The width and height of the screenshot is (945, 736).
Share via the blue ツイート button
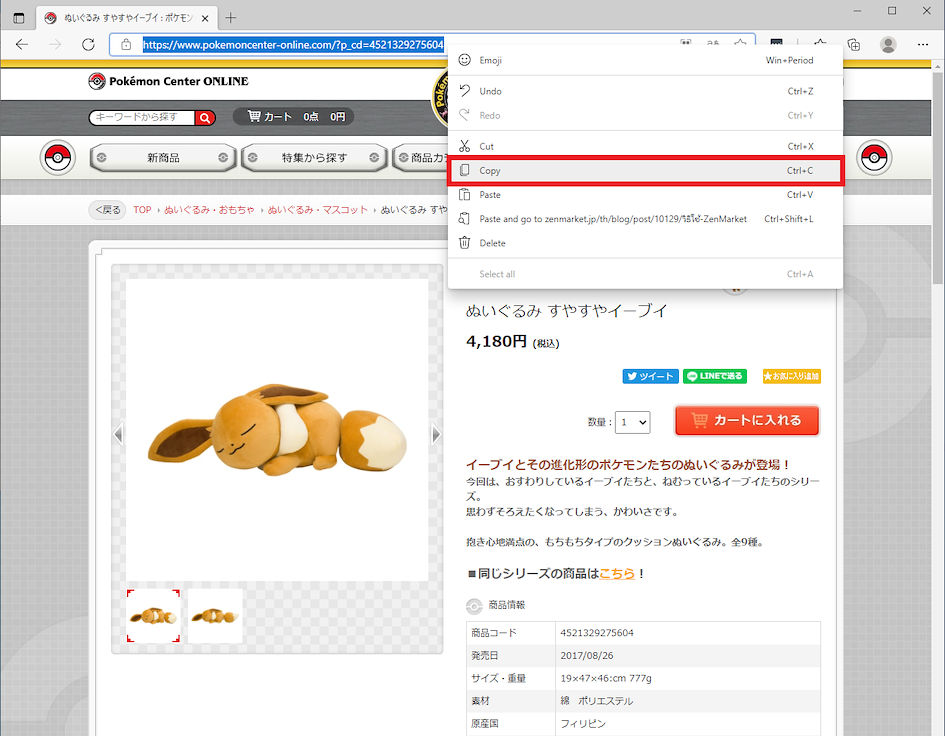click(x=651, y=376)
